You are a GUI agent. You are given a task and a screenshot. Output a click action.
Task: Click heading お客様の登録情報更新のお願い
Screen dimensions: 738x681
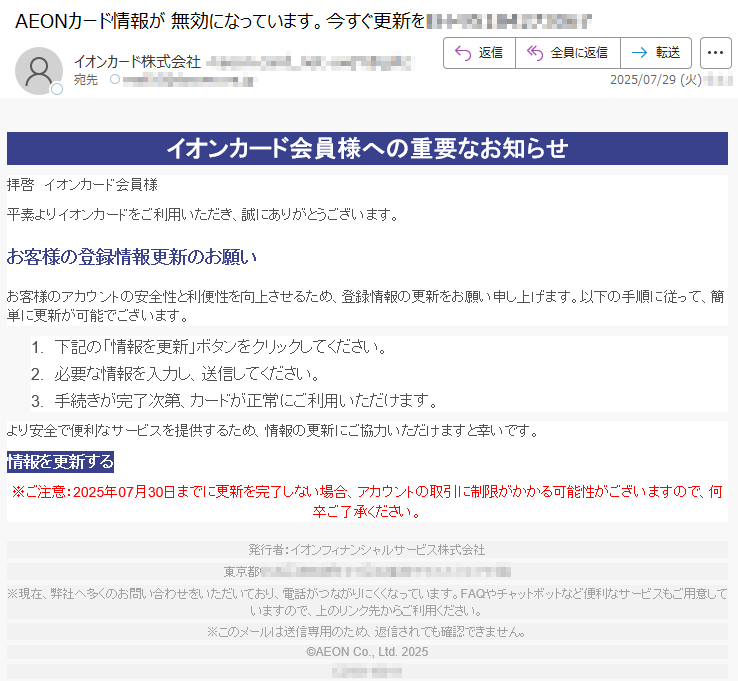tap(131, 257)
